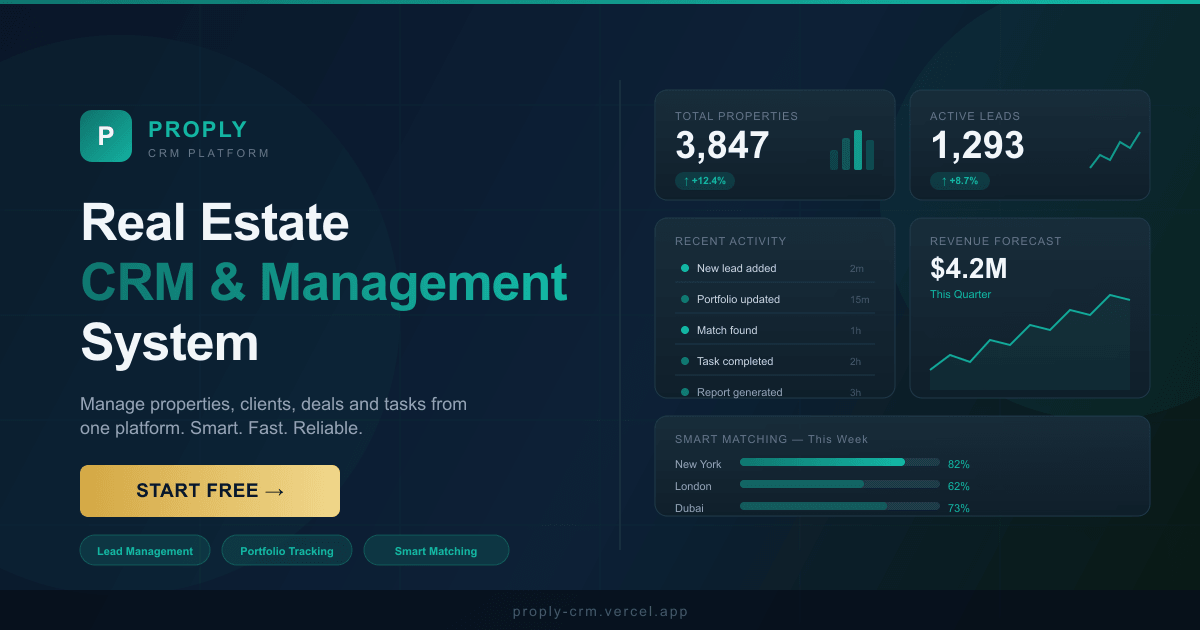This screenshot has height=630, width=1200.
Task: Open the proply-crm.vercel.app link
Action: click(600, 611)
